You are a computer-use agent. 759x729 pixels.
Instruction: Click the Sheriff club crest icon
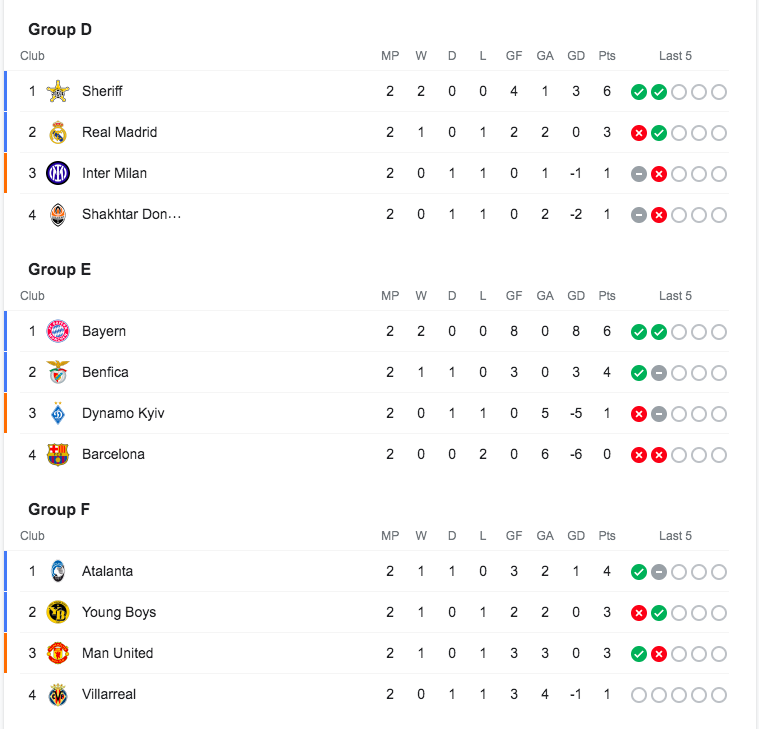pos(58,91)
